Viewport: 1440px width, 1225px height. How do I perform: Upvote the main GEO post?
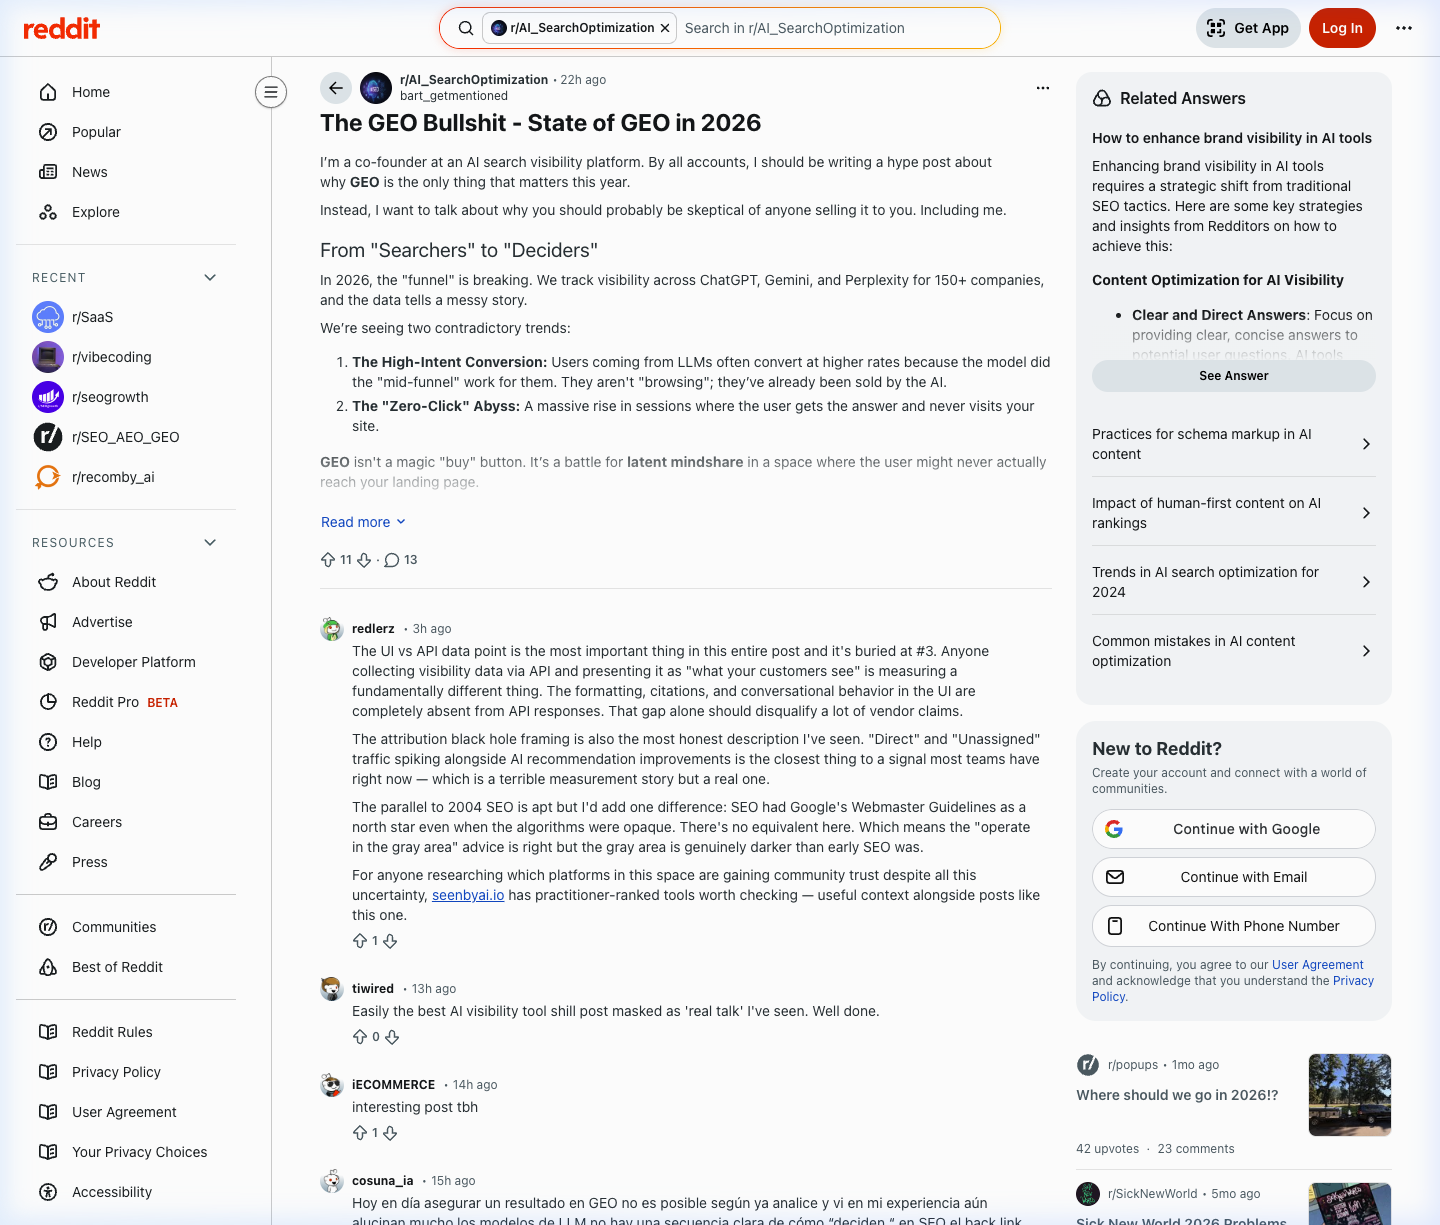[328, 560]
